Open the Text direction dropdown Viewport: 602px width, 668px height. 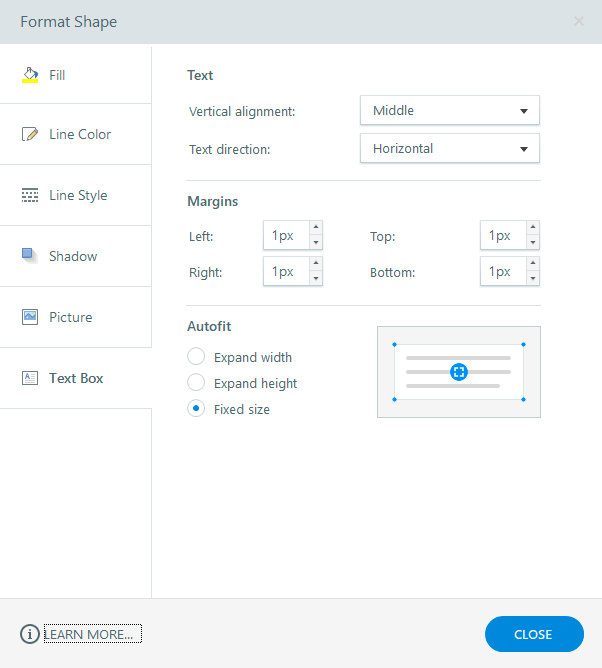tap(449, 148)
